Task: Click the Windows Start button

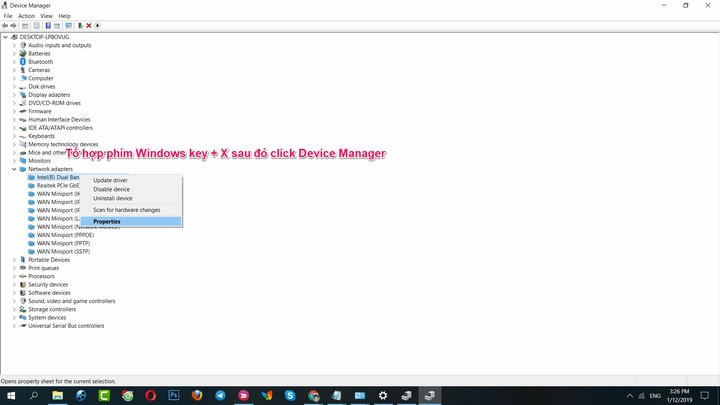Action: pyautogui.click(x=11, y=396)
